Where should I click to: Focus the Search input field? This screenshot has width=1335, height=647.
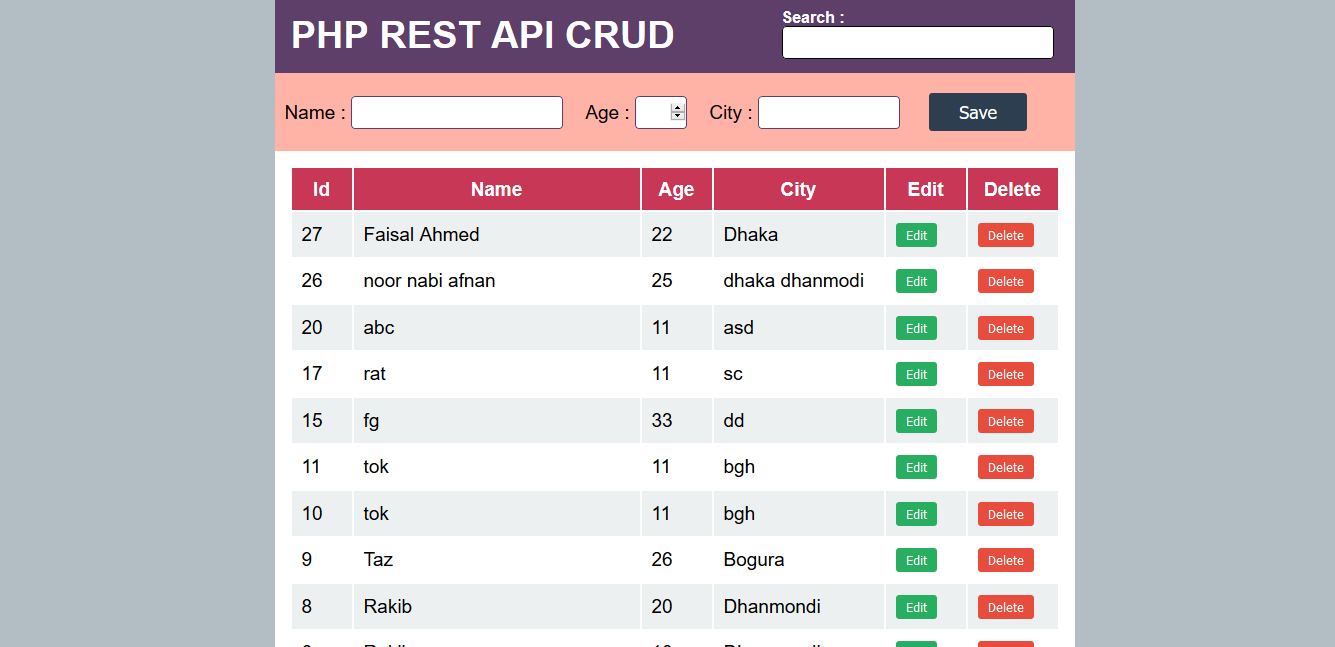(917, 43)
